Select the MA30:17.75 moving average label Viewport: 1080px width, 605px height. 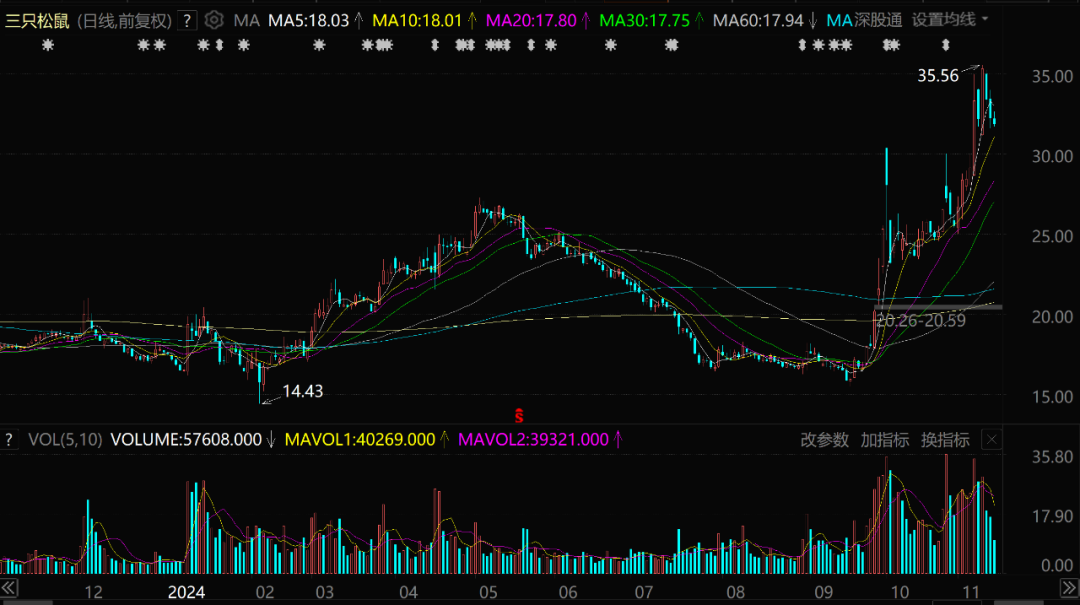645,21
